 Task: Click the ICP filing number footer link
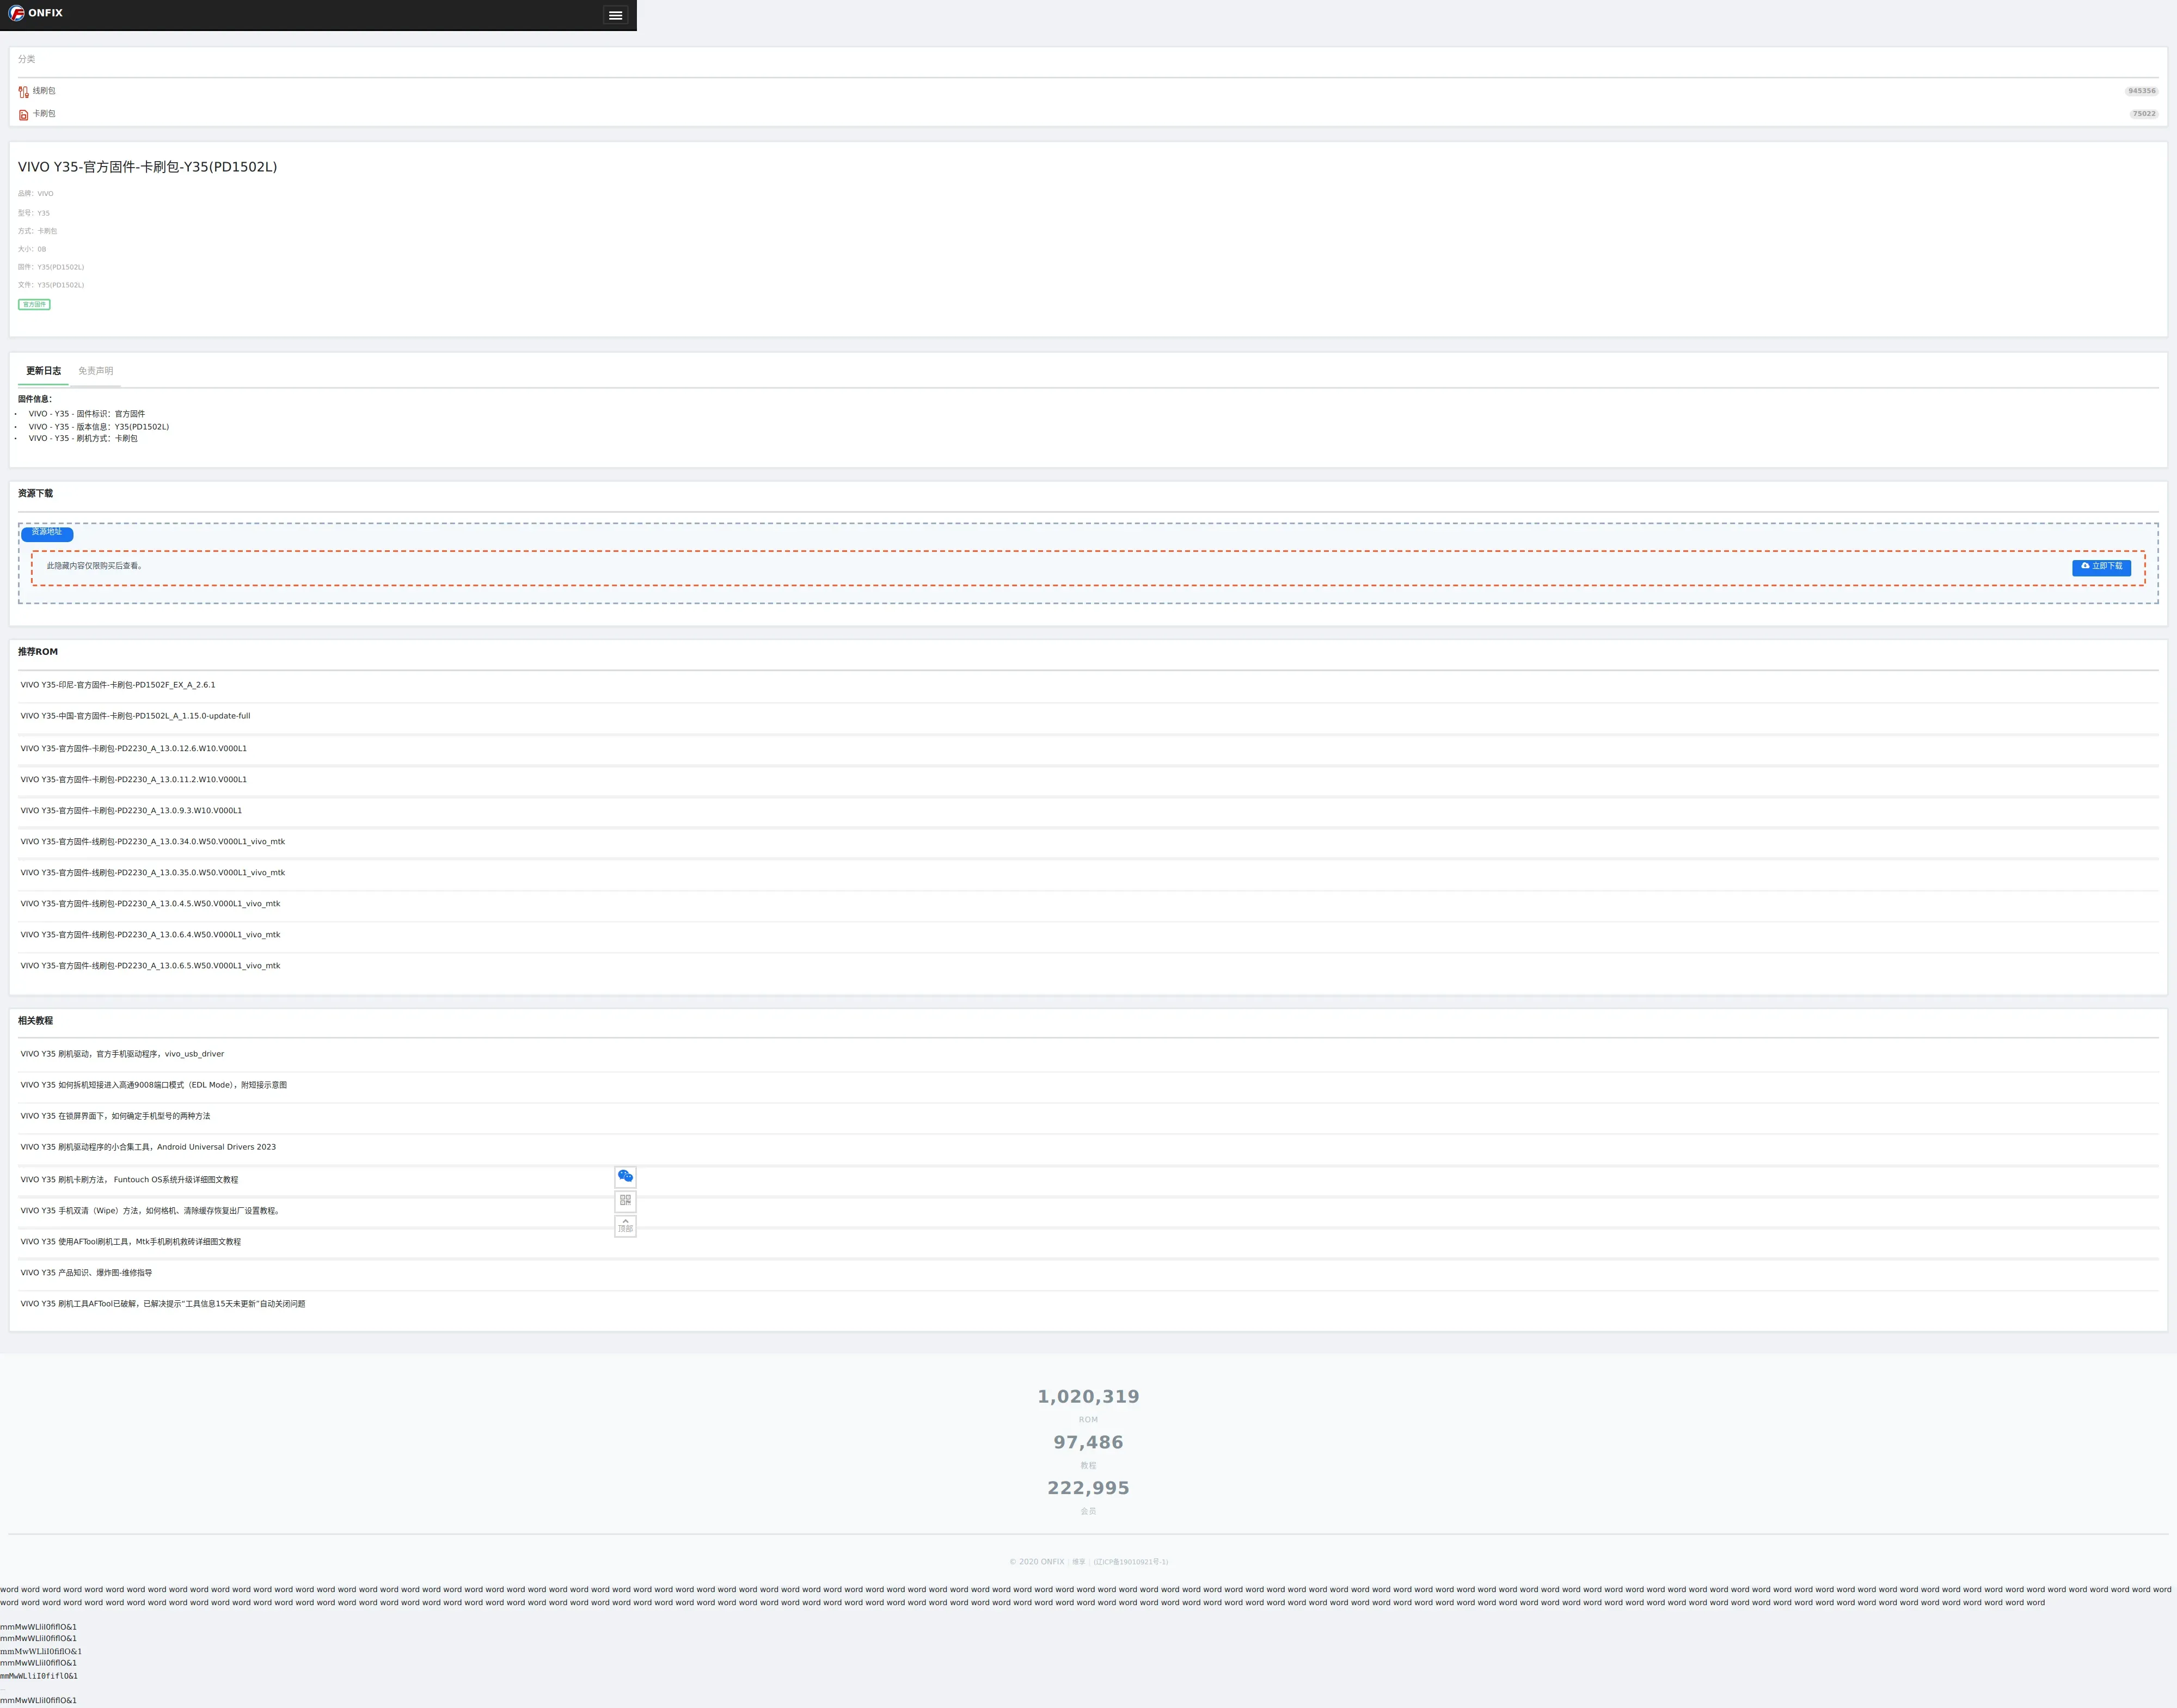point(1130,1562)
